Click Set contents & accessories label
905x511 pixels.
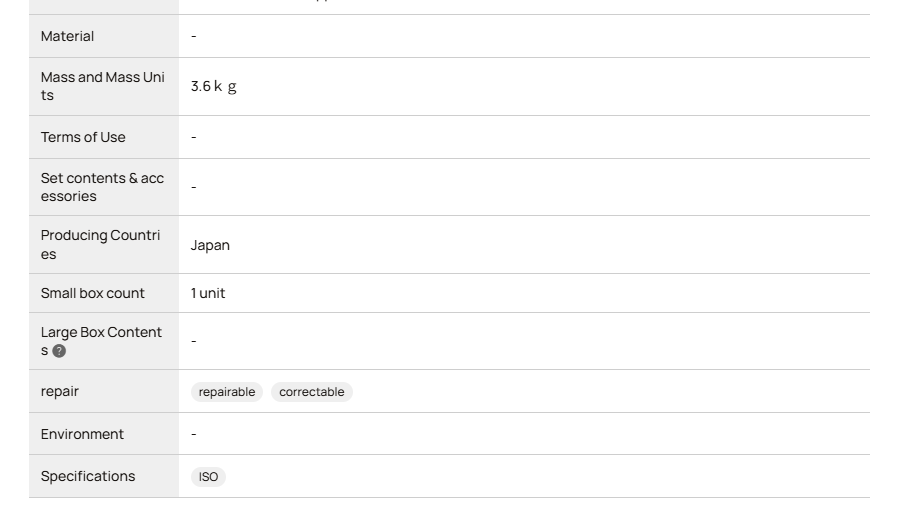[102, 187]
